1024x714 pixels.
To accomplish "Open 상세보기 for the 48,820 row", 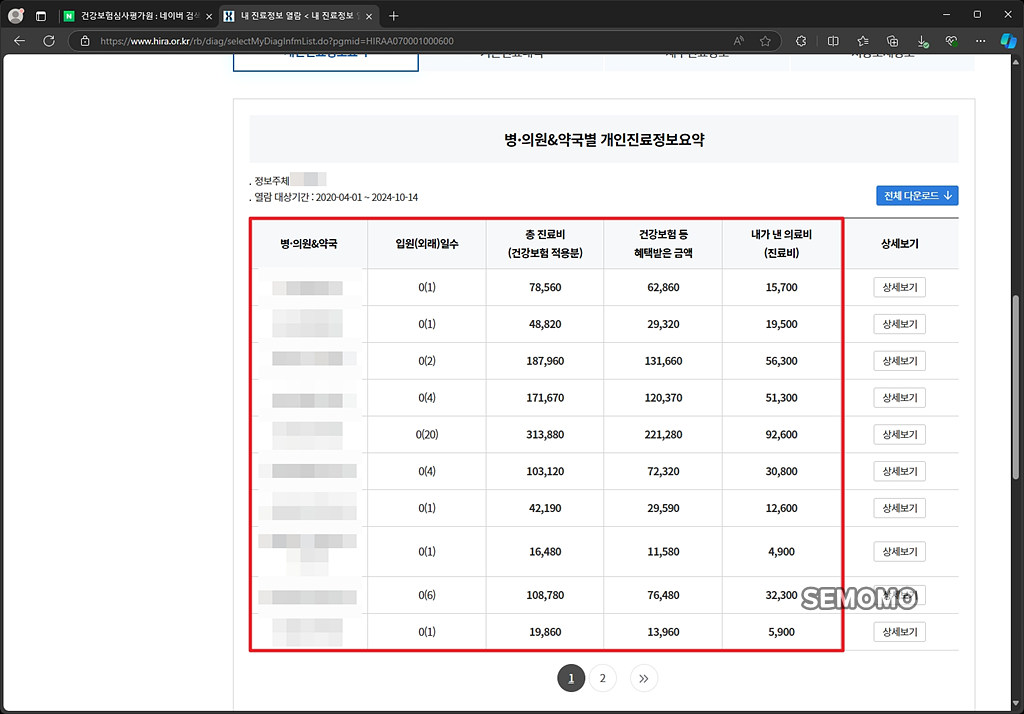I will pos(899,324).
